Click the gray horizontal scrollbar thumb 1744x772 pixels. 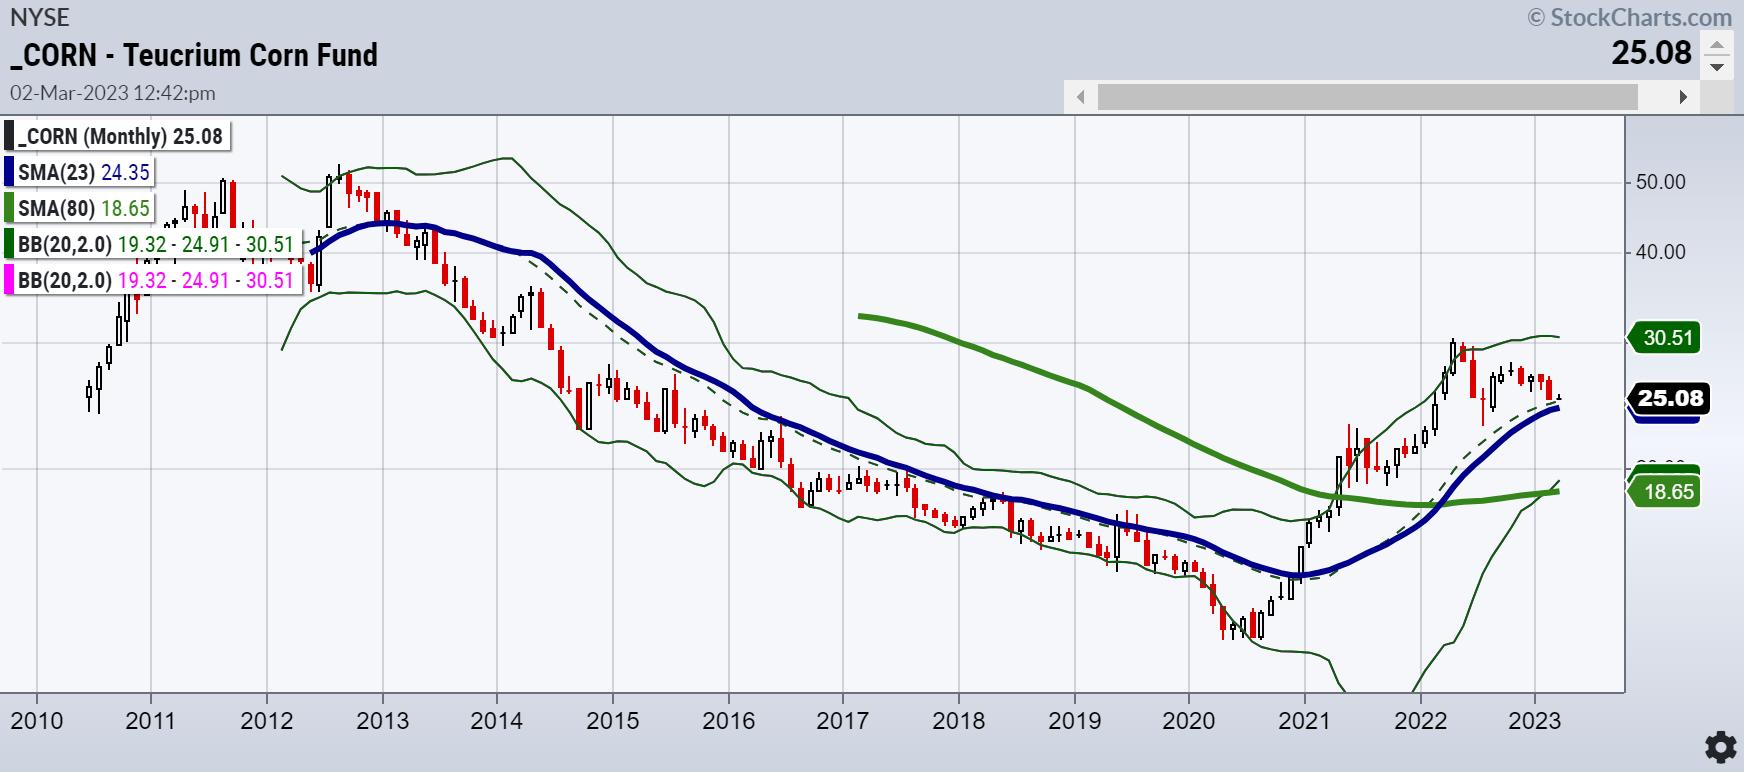pos(1367,97)
